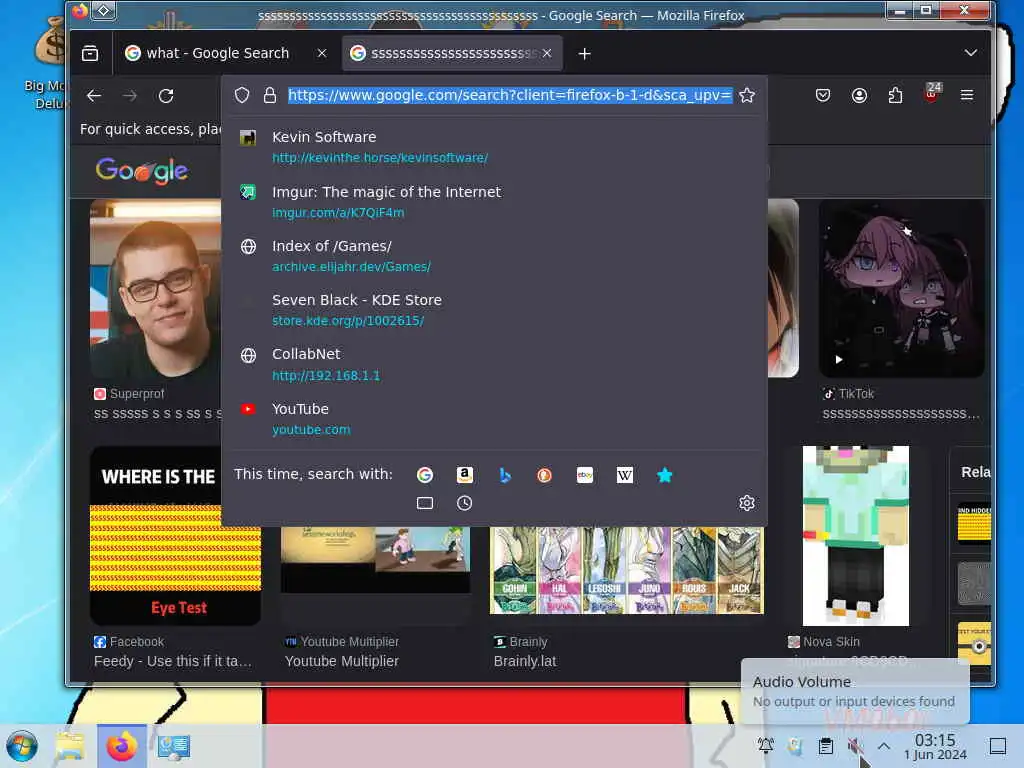Open the Superprof image result

(x=155, y=289)
